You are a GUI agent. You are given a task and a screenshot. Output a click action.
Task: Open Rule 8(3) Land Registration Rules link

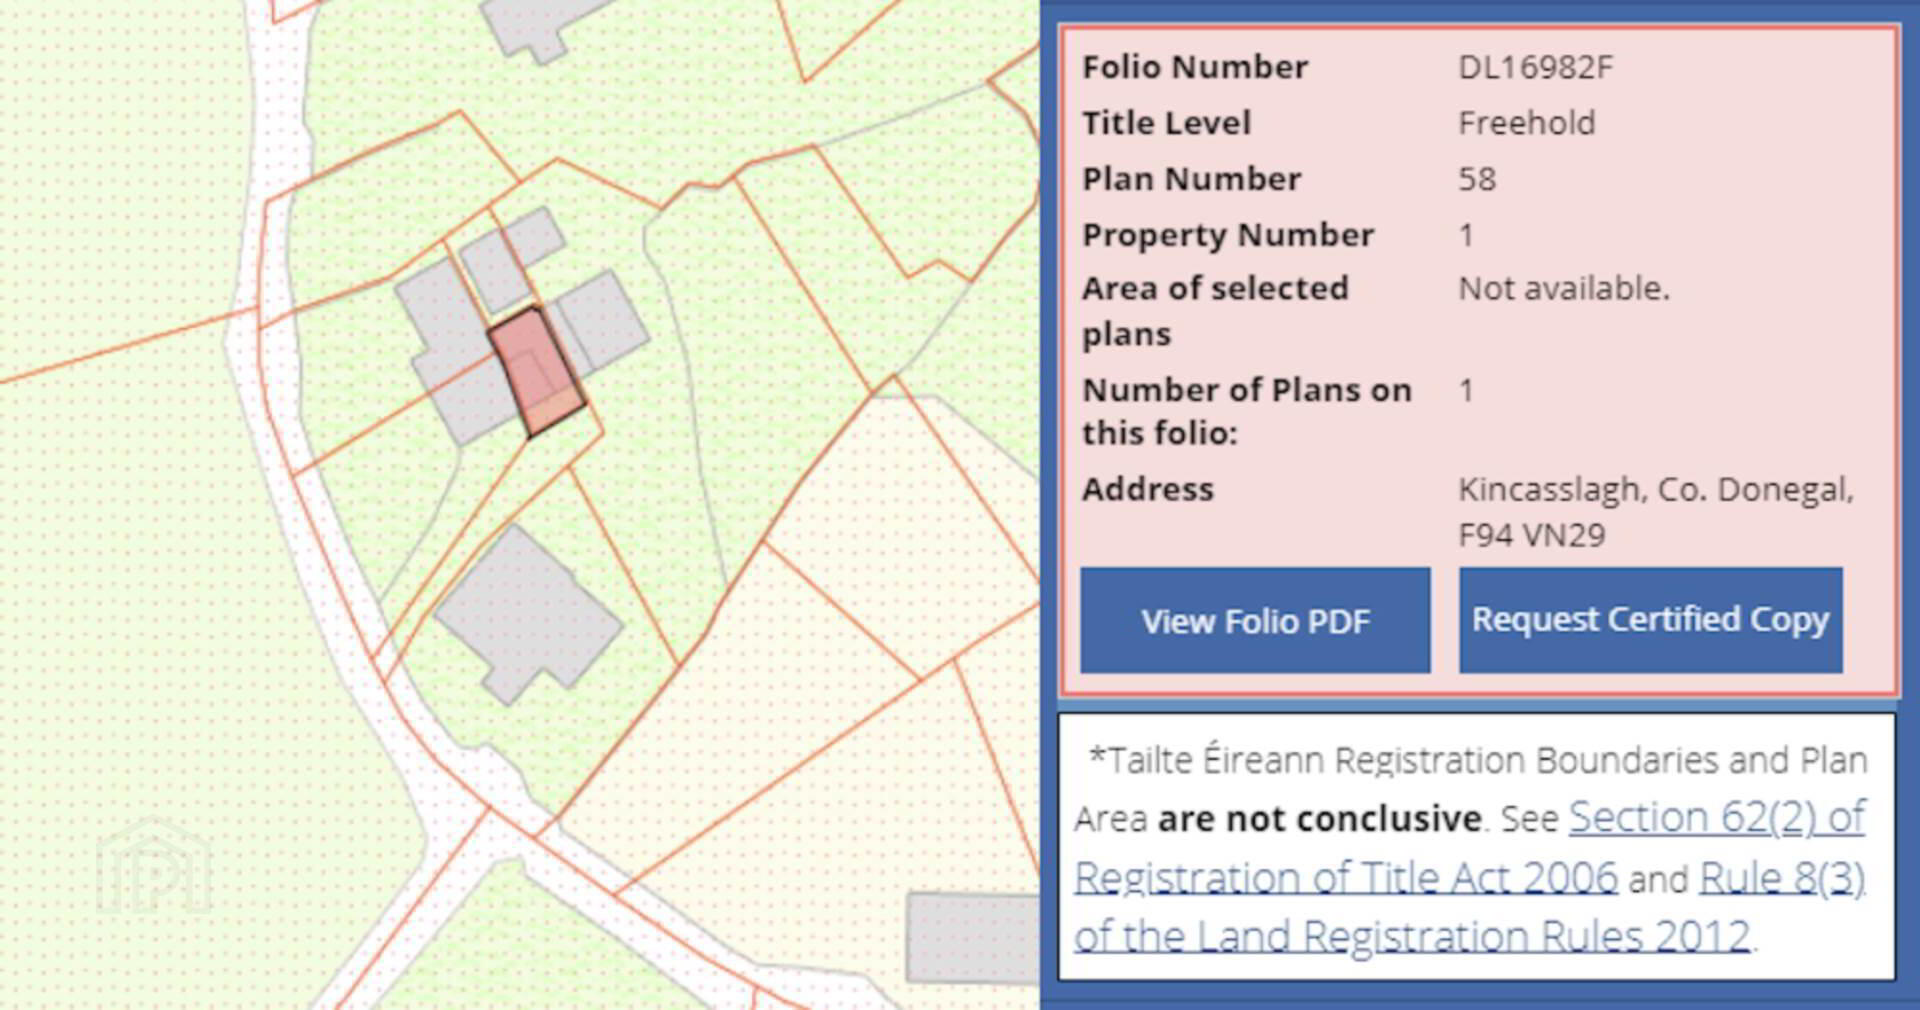tap(1781, 878)
